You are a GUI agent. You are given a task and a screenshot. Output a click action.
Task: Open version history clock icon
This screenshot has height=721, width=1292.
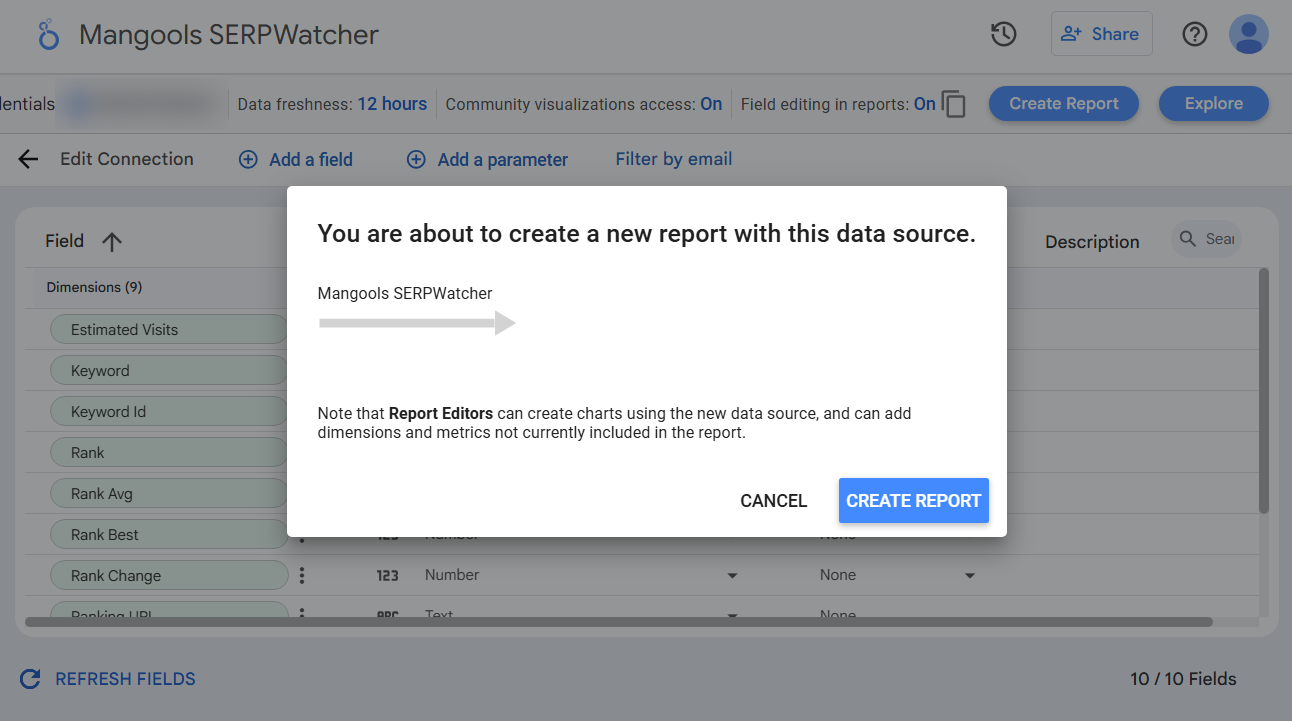pos(1003,34)
